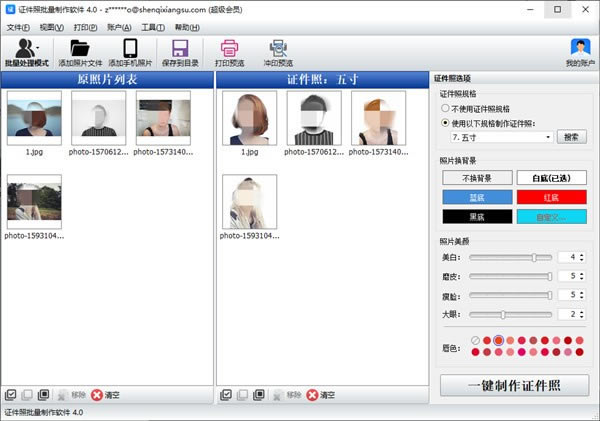
Task: Open the 帮助(H) menu
Action: [187, 28]
